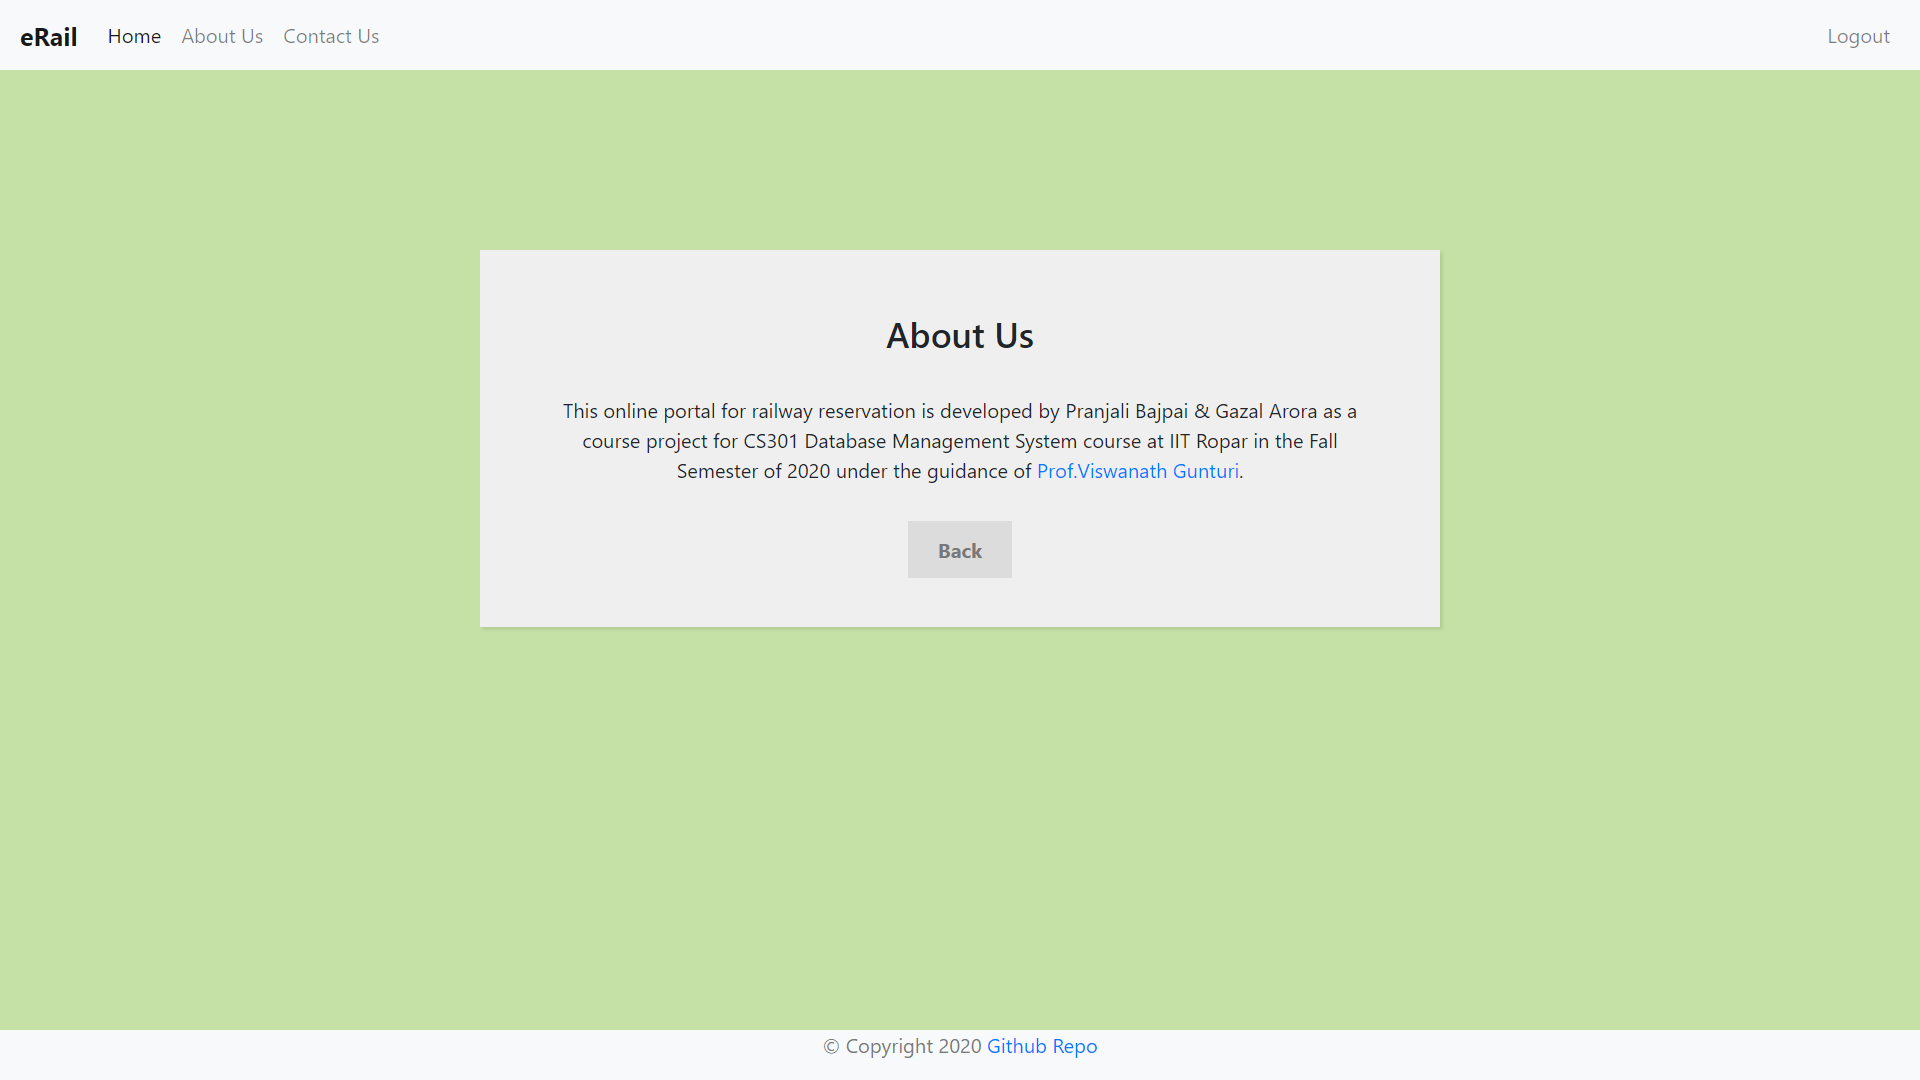Click the names Pranjali Bajpai text
Image resolution: width=1920 pixels, height=1080 pixels.
(x=1126, y=411)
